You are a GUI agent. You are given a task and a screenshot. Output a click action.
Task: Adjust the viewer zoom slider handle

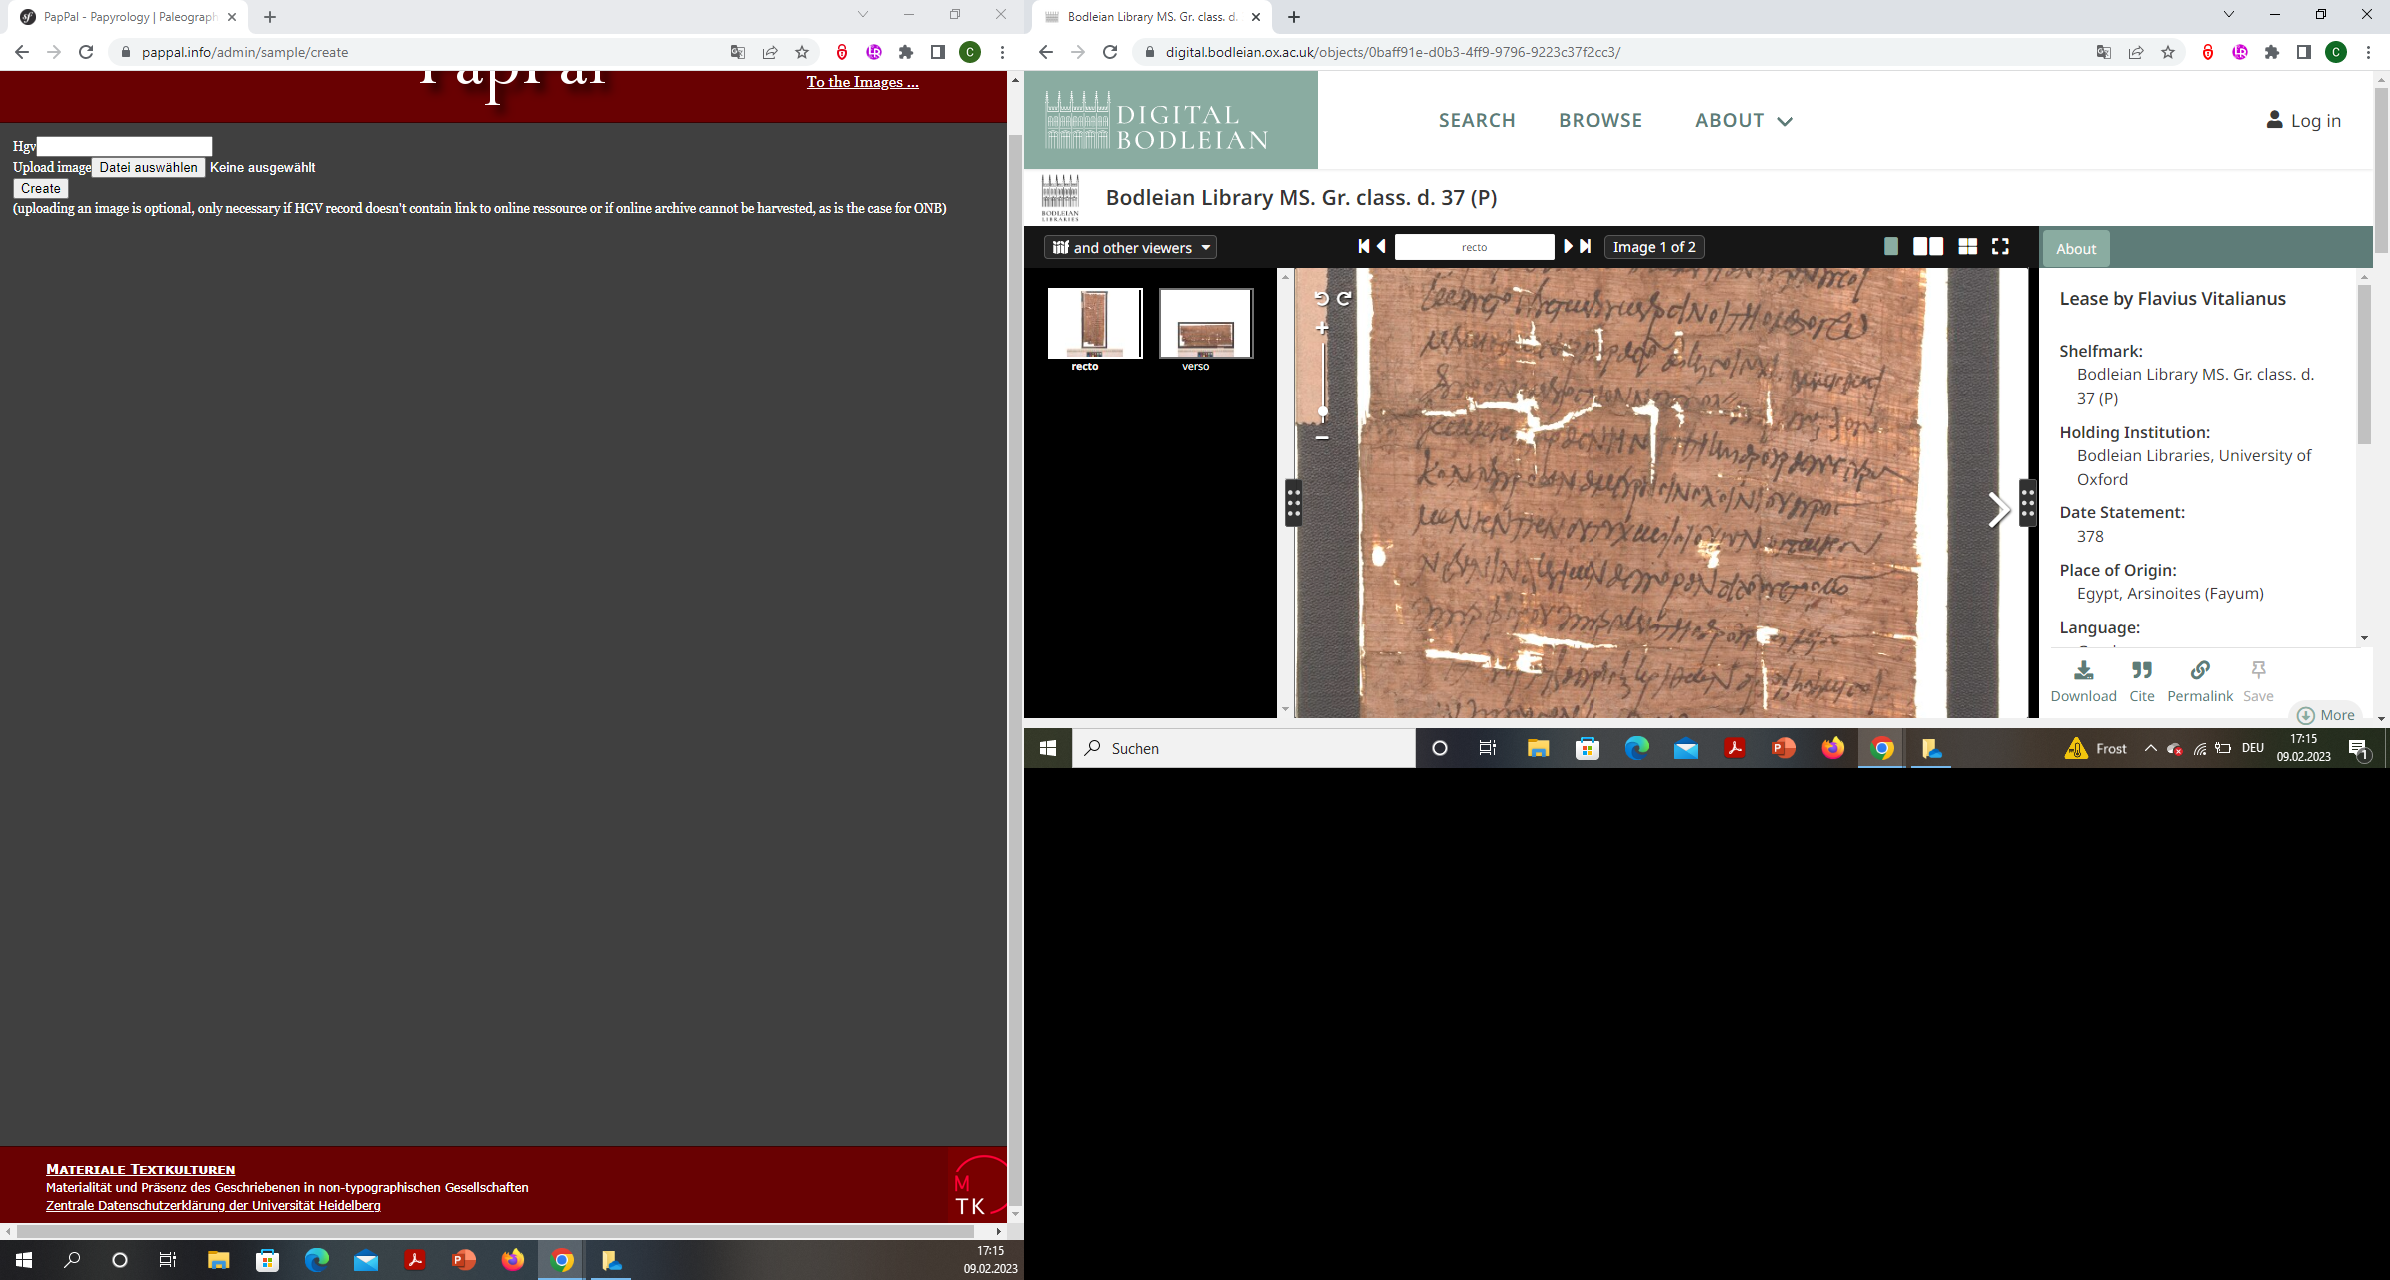point(1323,411)
